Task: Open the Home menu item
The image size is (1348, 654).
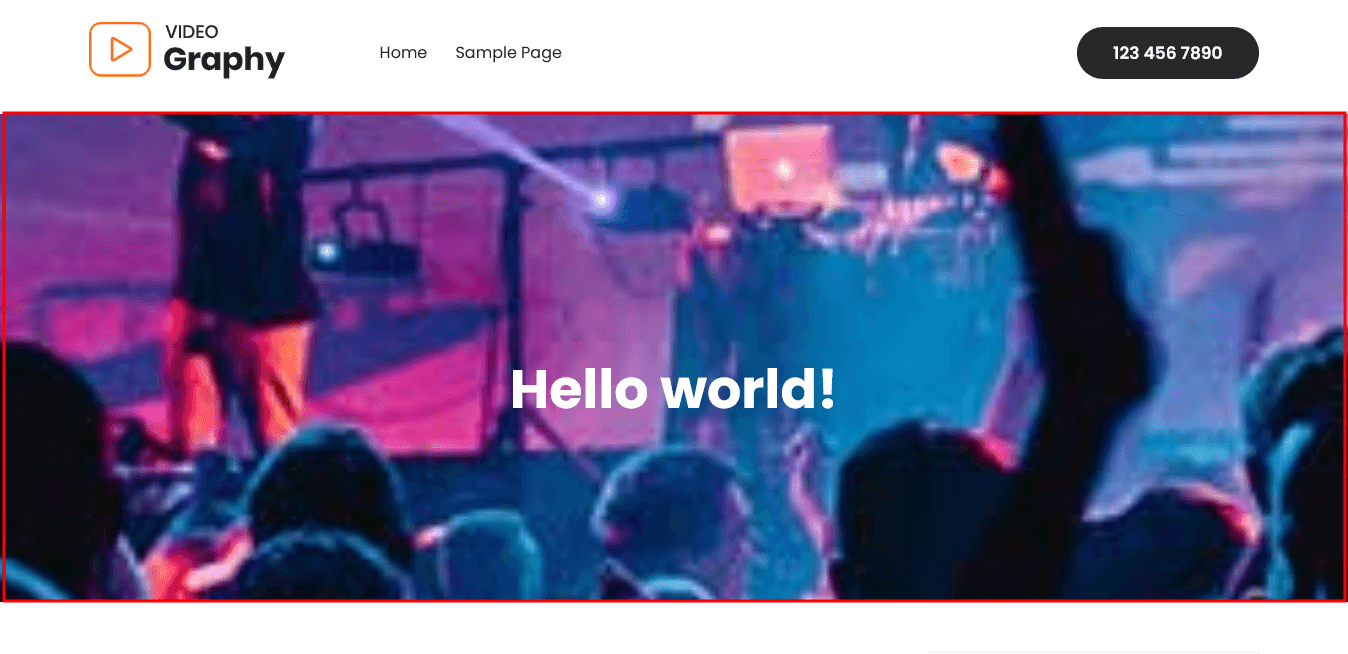Action: (x=403, y=53)
